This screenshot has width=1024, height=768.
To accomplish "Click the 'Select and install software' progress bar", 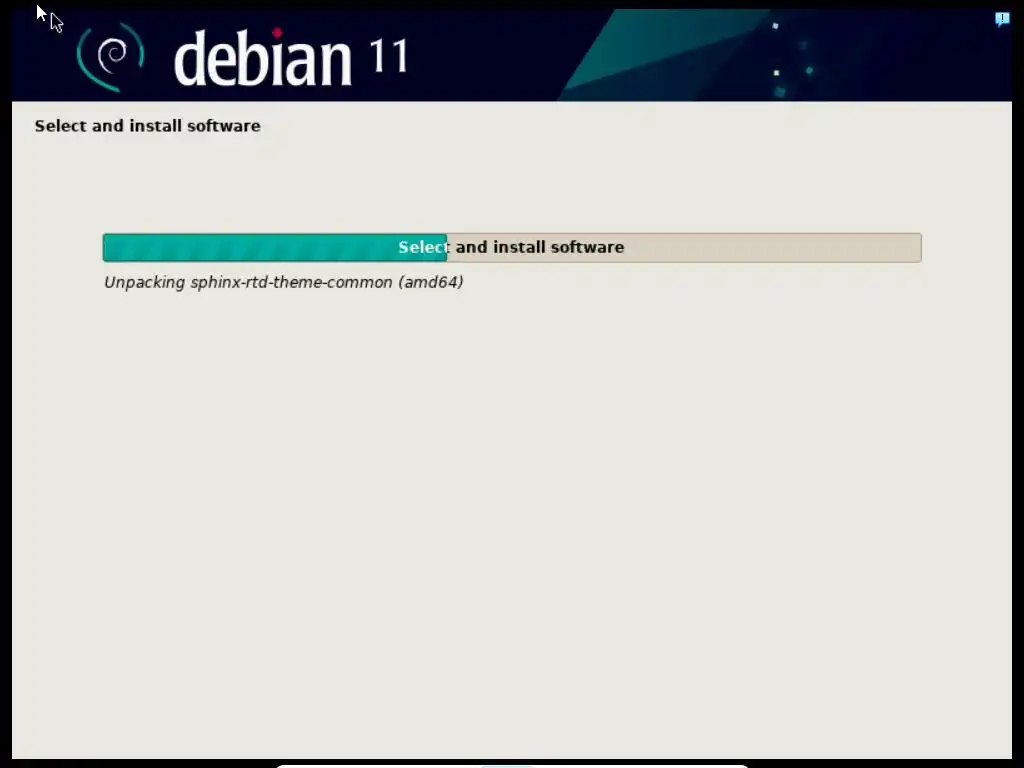I will 512,248.
